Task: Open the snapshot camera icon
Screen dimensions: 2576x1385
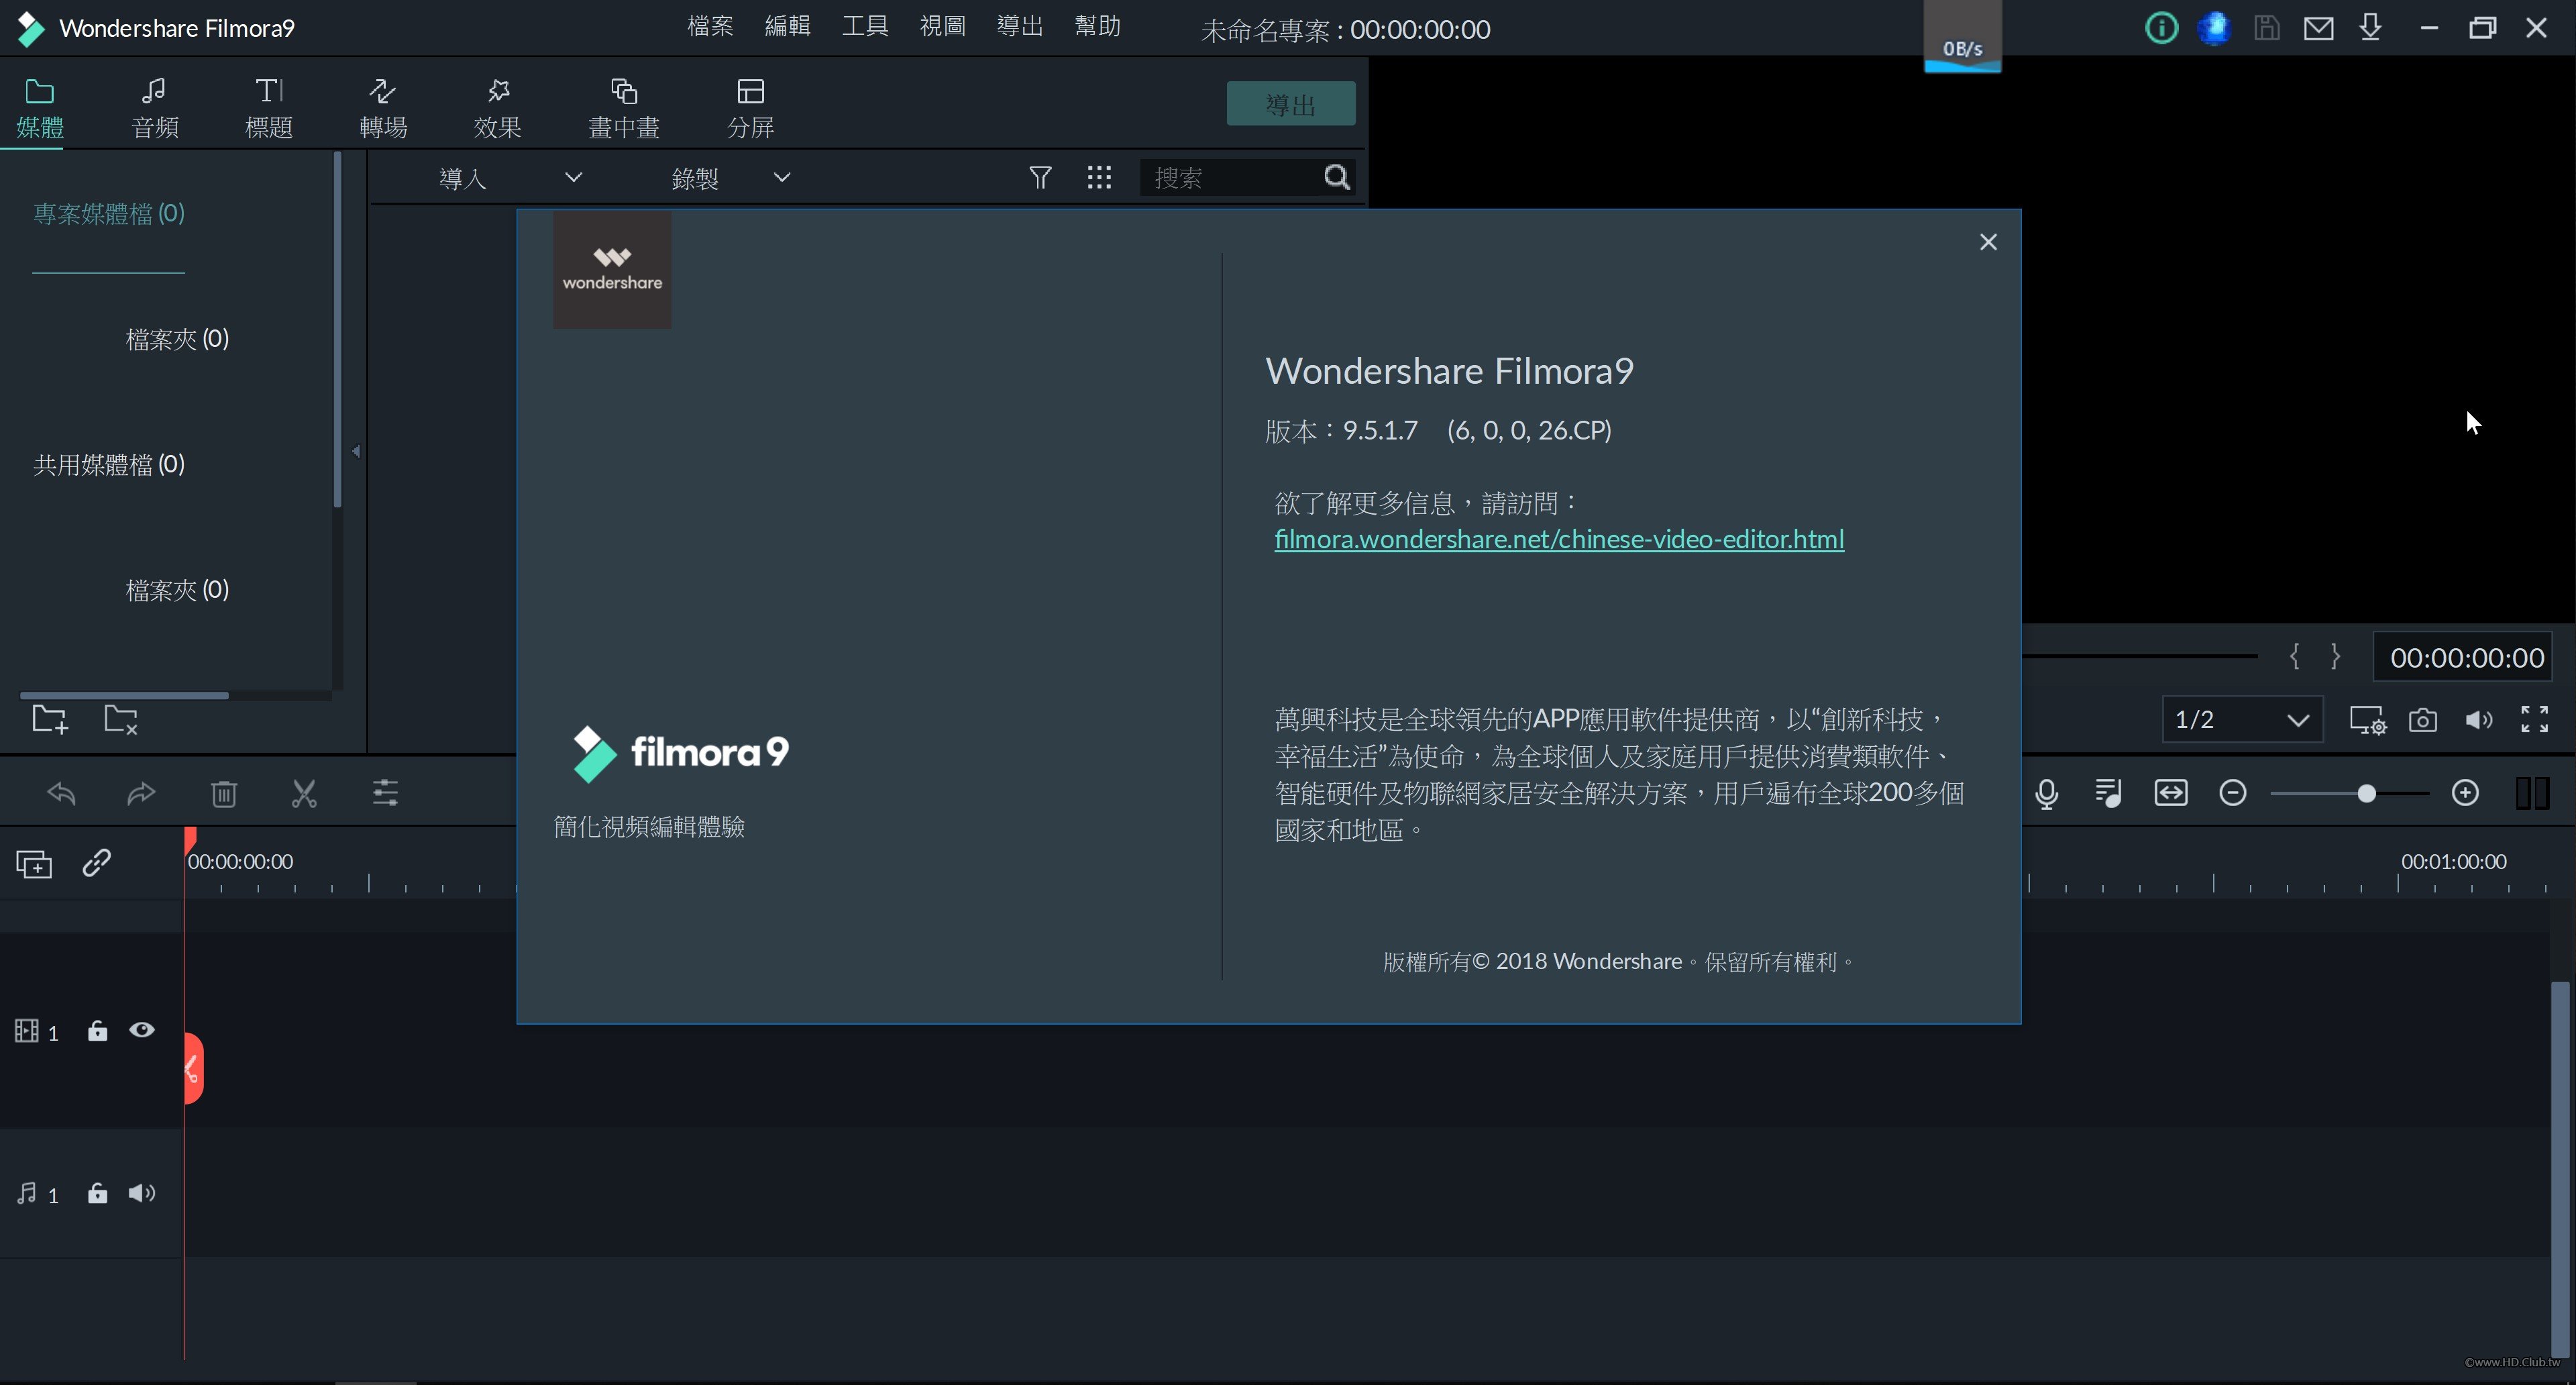Action: pos(2422,720)
